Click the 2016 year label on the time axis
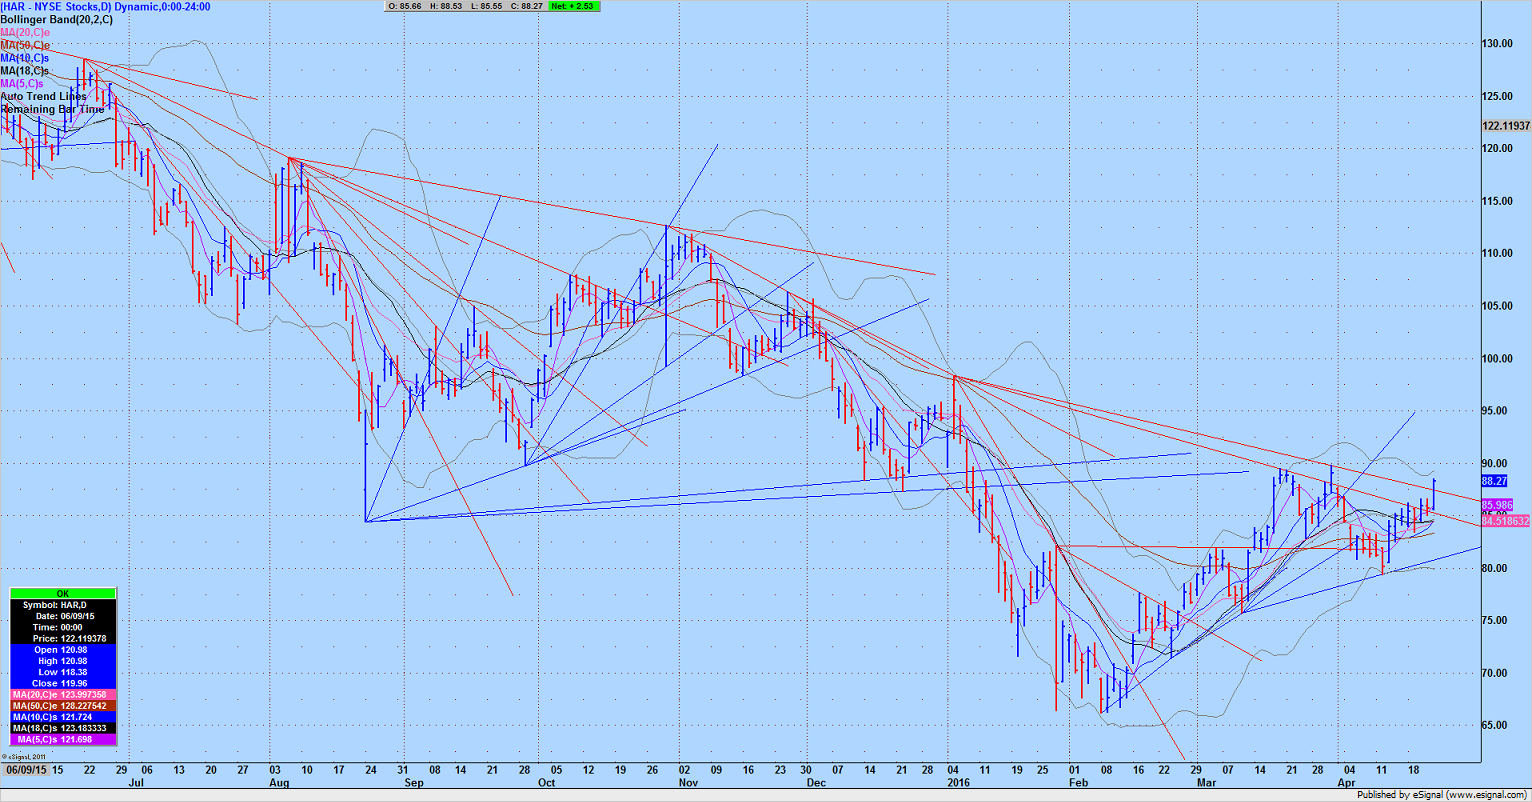 (x=958, y=783)
